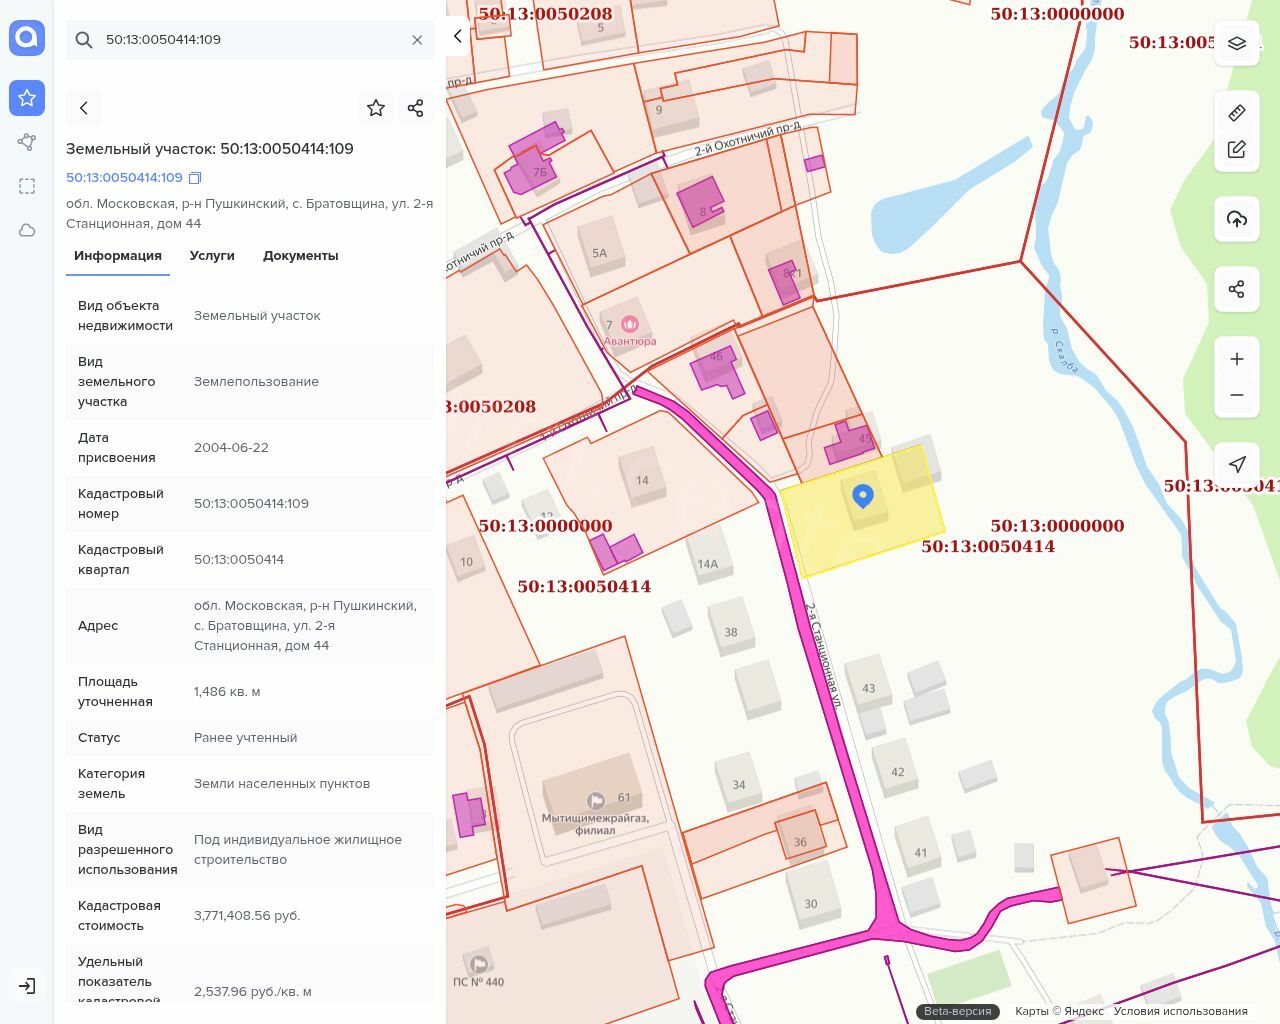Add parcel to favorites with star

pos(376,108)
